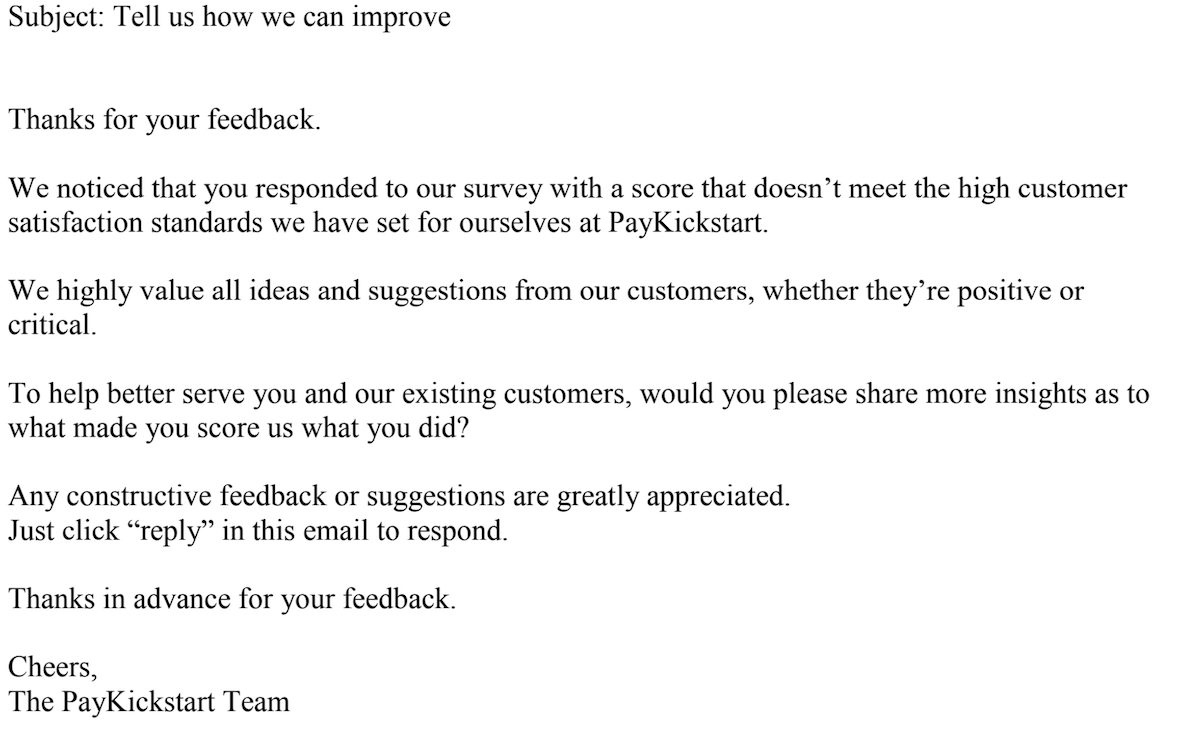This screenshot has width=1200, height=755.
Task: Click the "Thanks in advance for your feedback." line
Action: tap(232, 598)
